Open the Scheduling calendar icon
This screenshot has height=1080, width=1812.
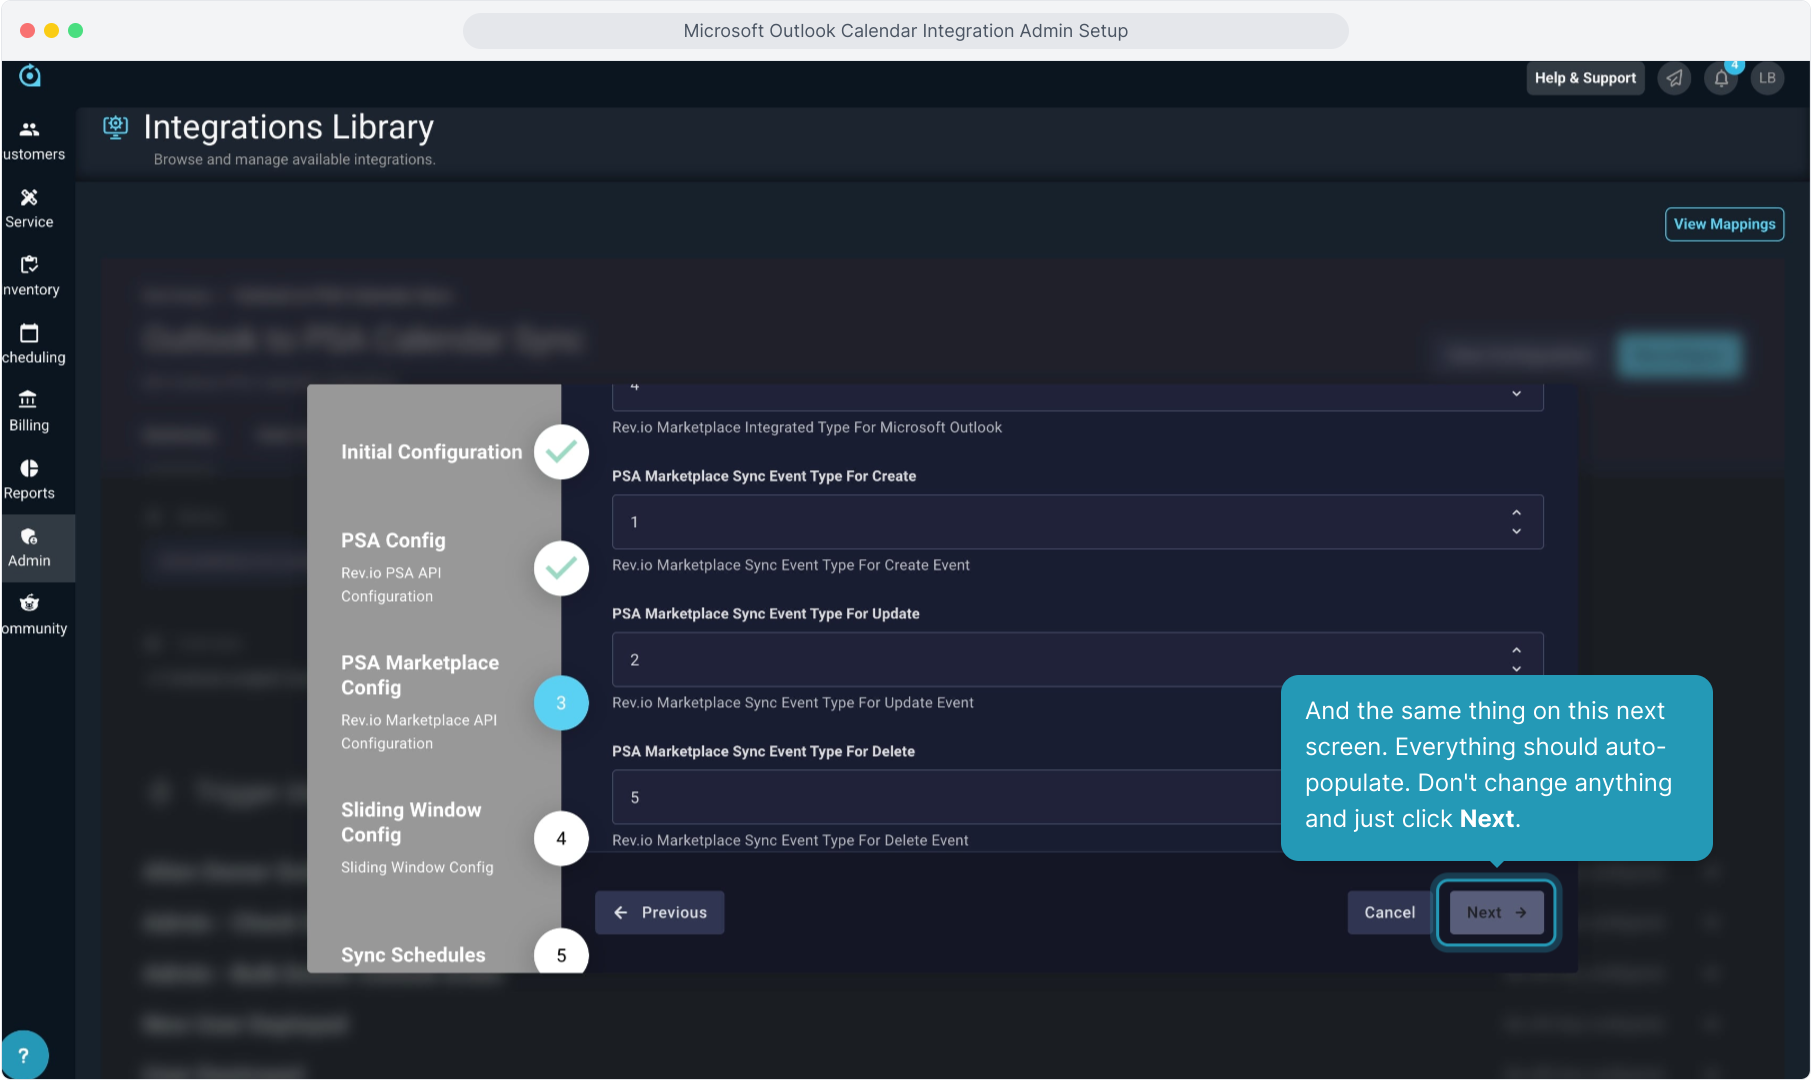30,333
